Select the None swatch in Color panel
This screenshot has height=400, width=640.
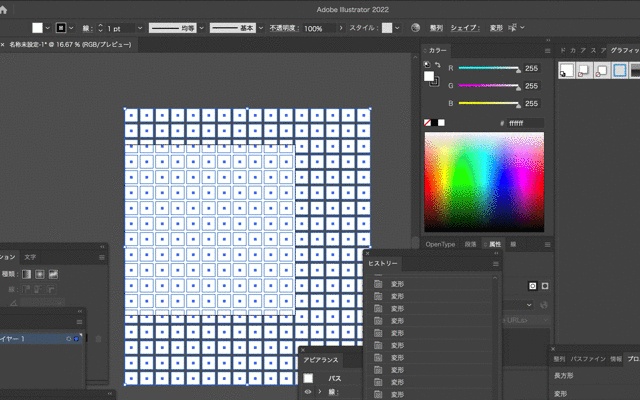pos(429,123)
